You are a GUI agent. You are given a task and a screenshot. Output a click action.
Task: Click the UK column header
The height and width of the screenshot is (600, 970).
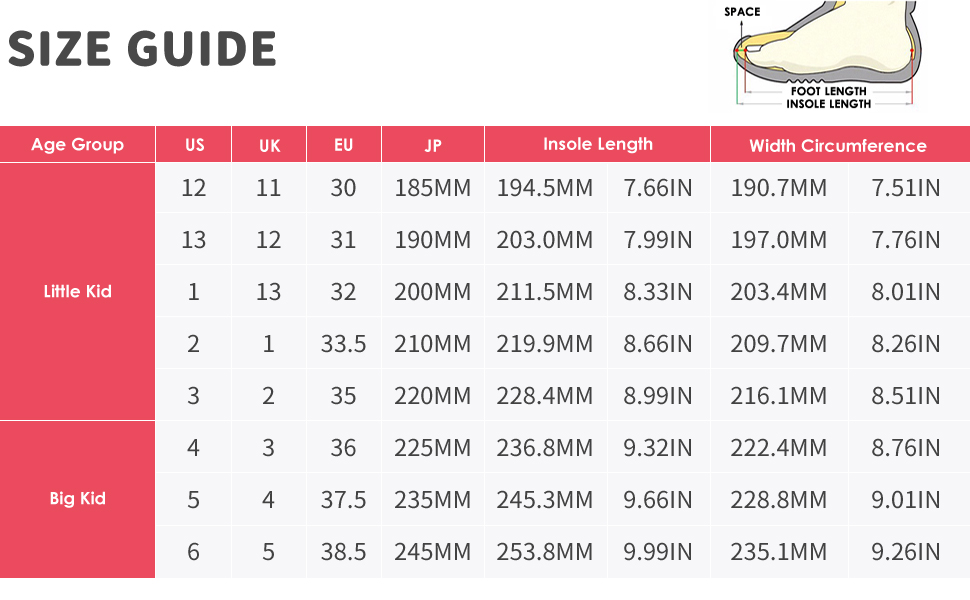(269, 145)
